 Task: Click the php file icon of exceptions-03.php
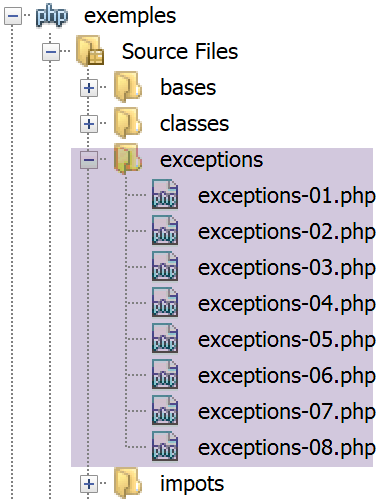click(165, 266)
